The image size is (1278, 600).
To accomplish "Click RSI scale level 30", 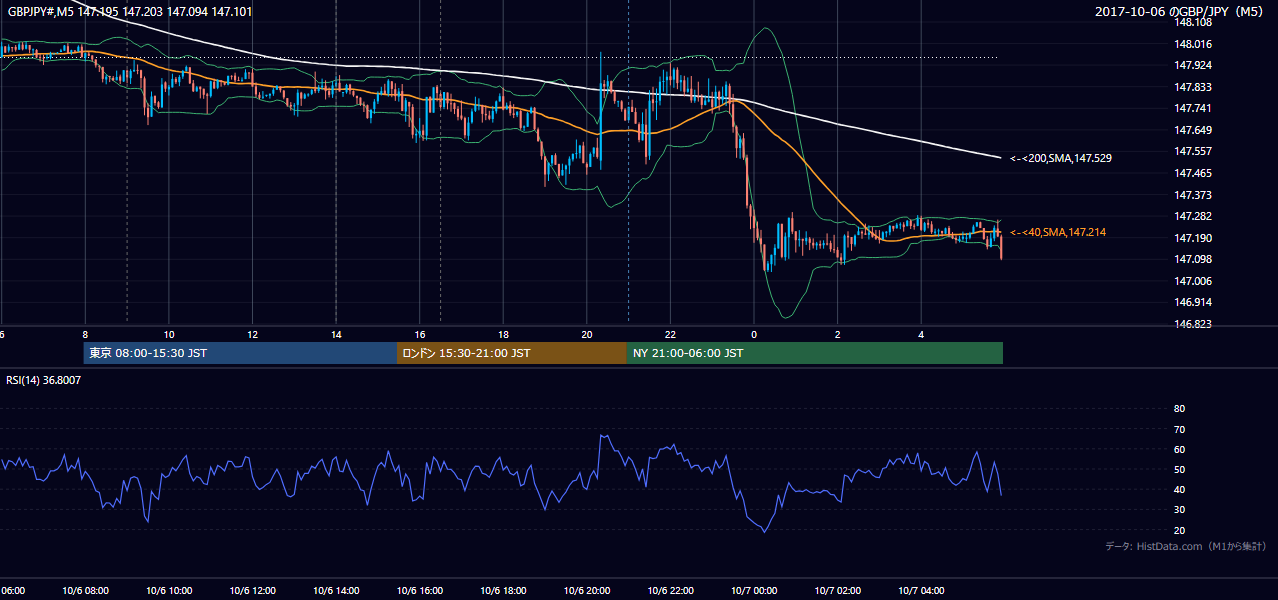I will (1179, 510).
